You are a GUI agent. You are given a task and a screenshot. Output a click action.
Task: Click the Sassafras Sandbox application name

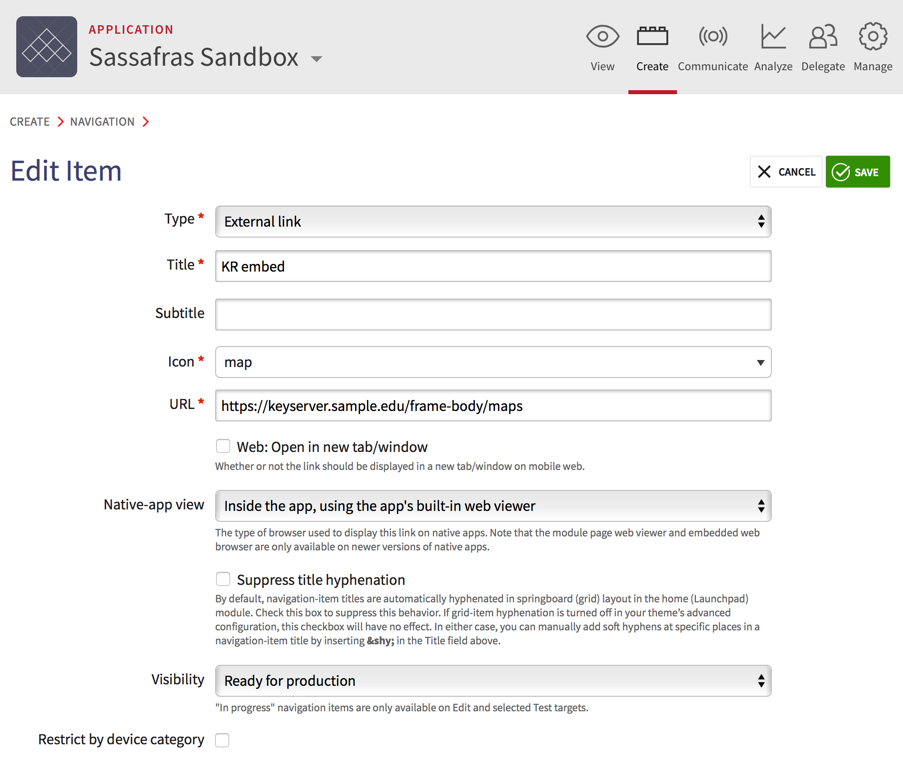click(194, 57)
